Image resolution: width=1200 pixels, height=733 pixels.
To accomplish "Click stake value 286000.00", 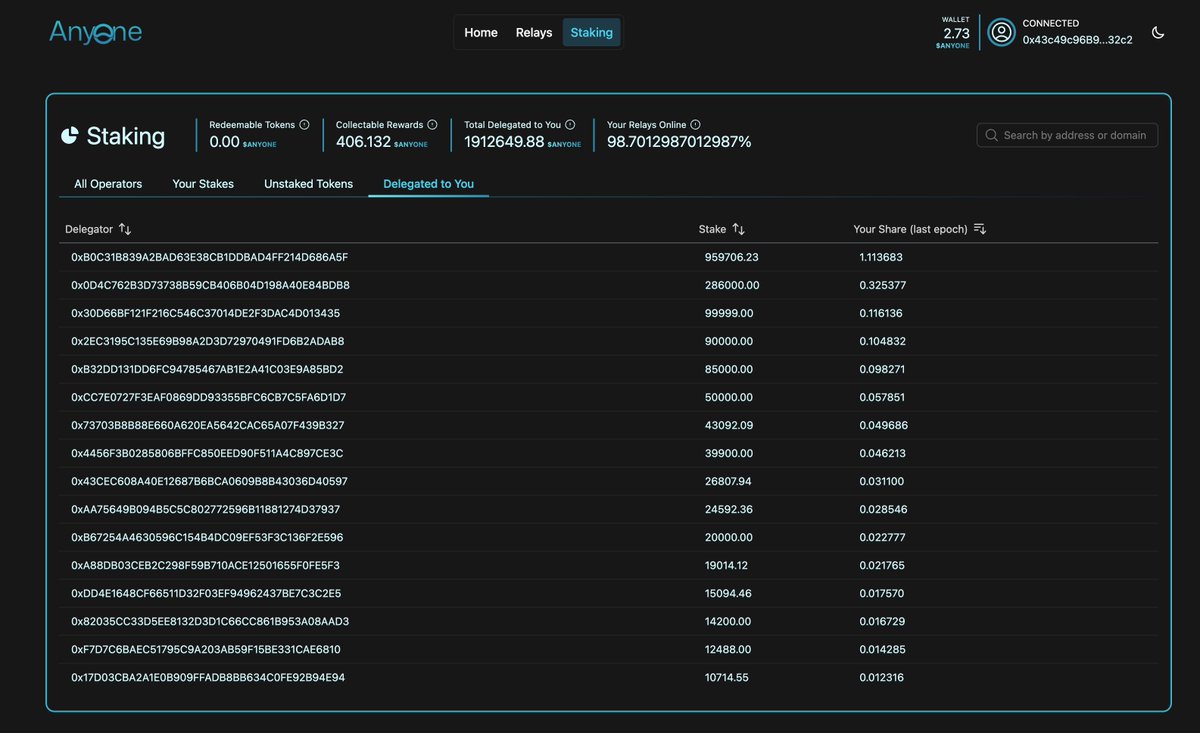I will tap(732, 285).
